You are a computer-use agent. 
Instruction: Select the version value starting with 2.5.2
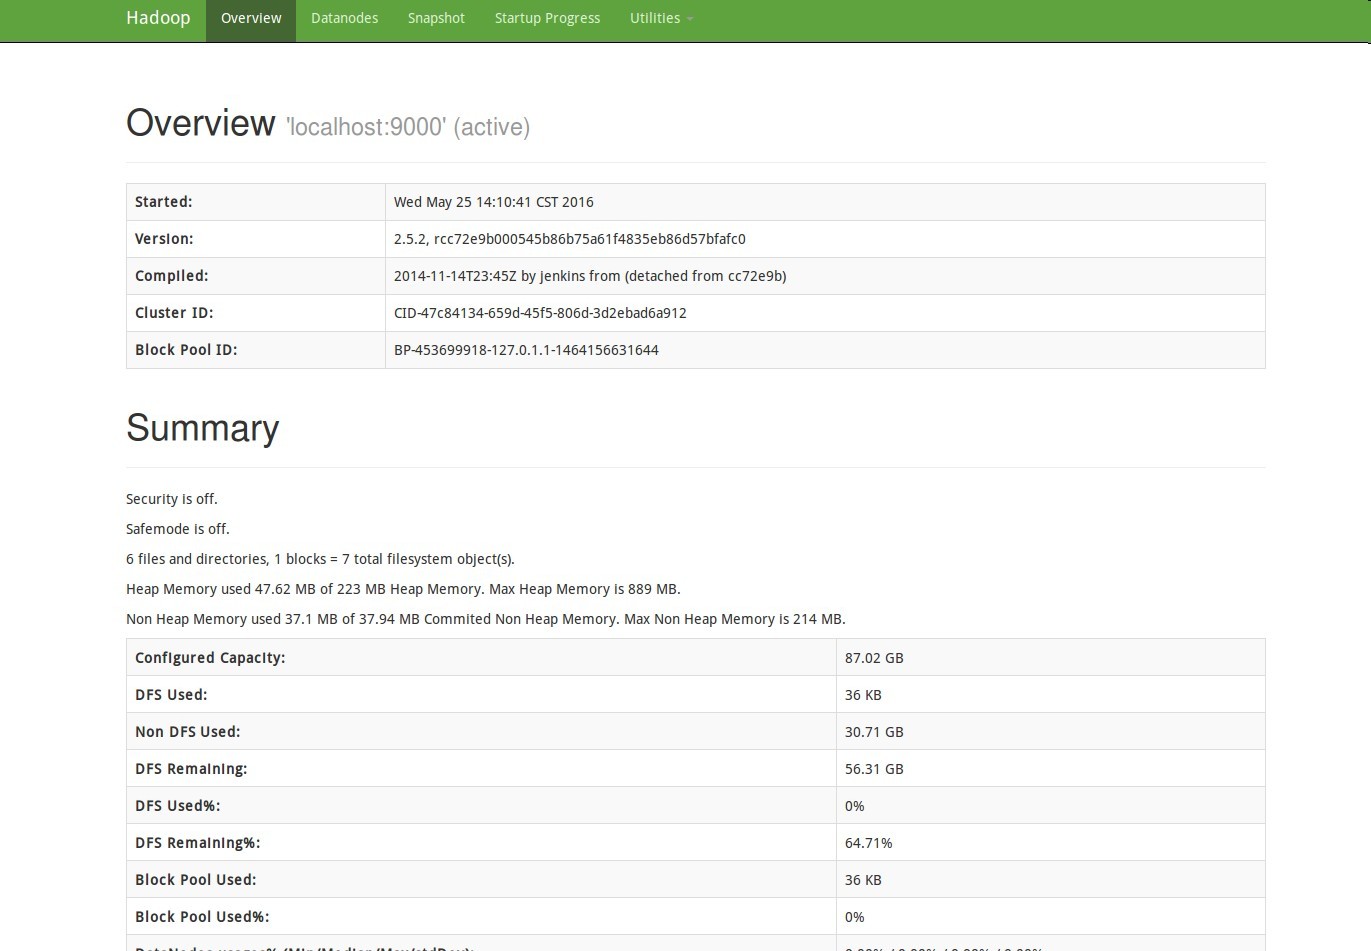point(570,239)
